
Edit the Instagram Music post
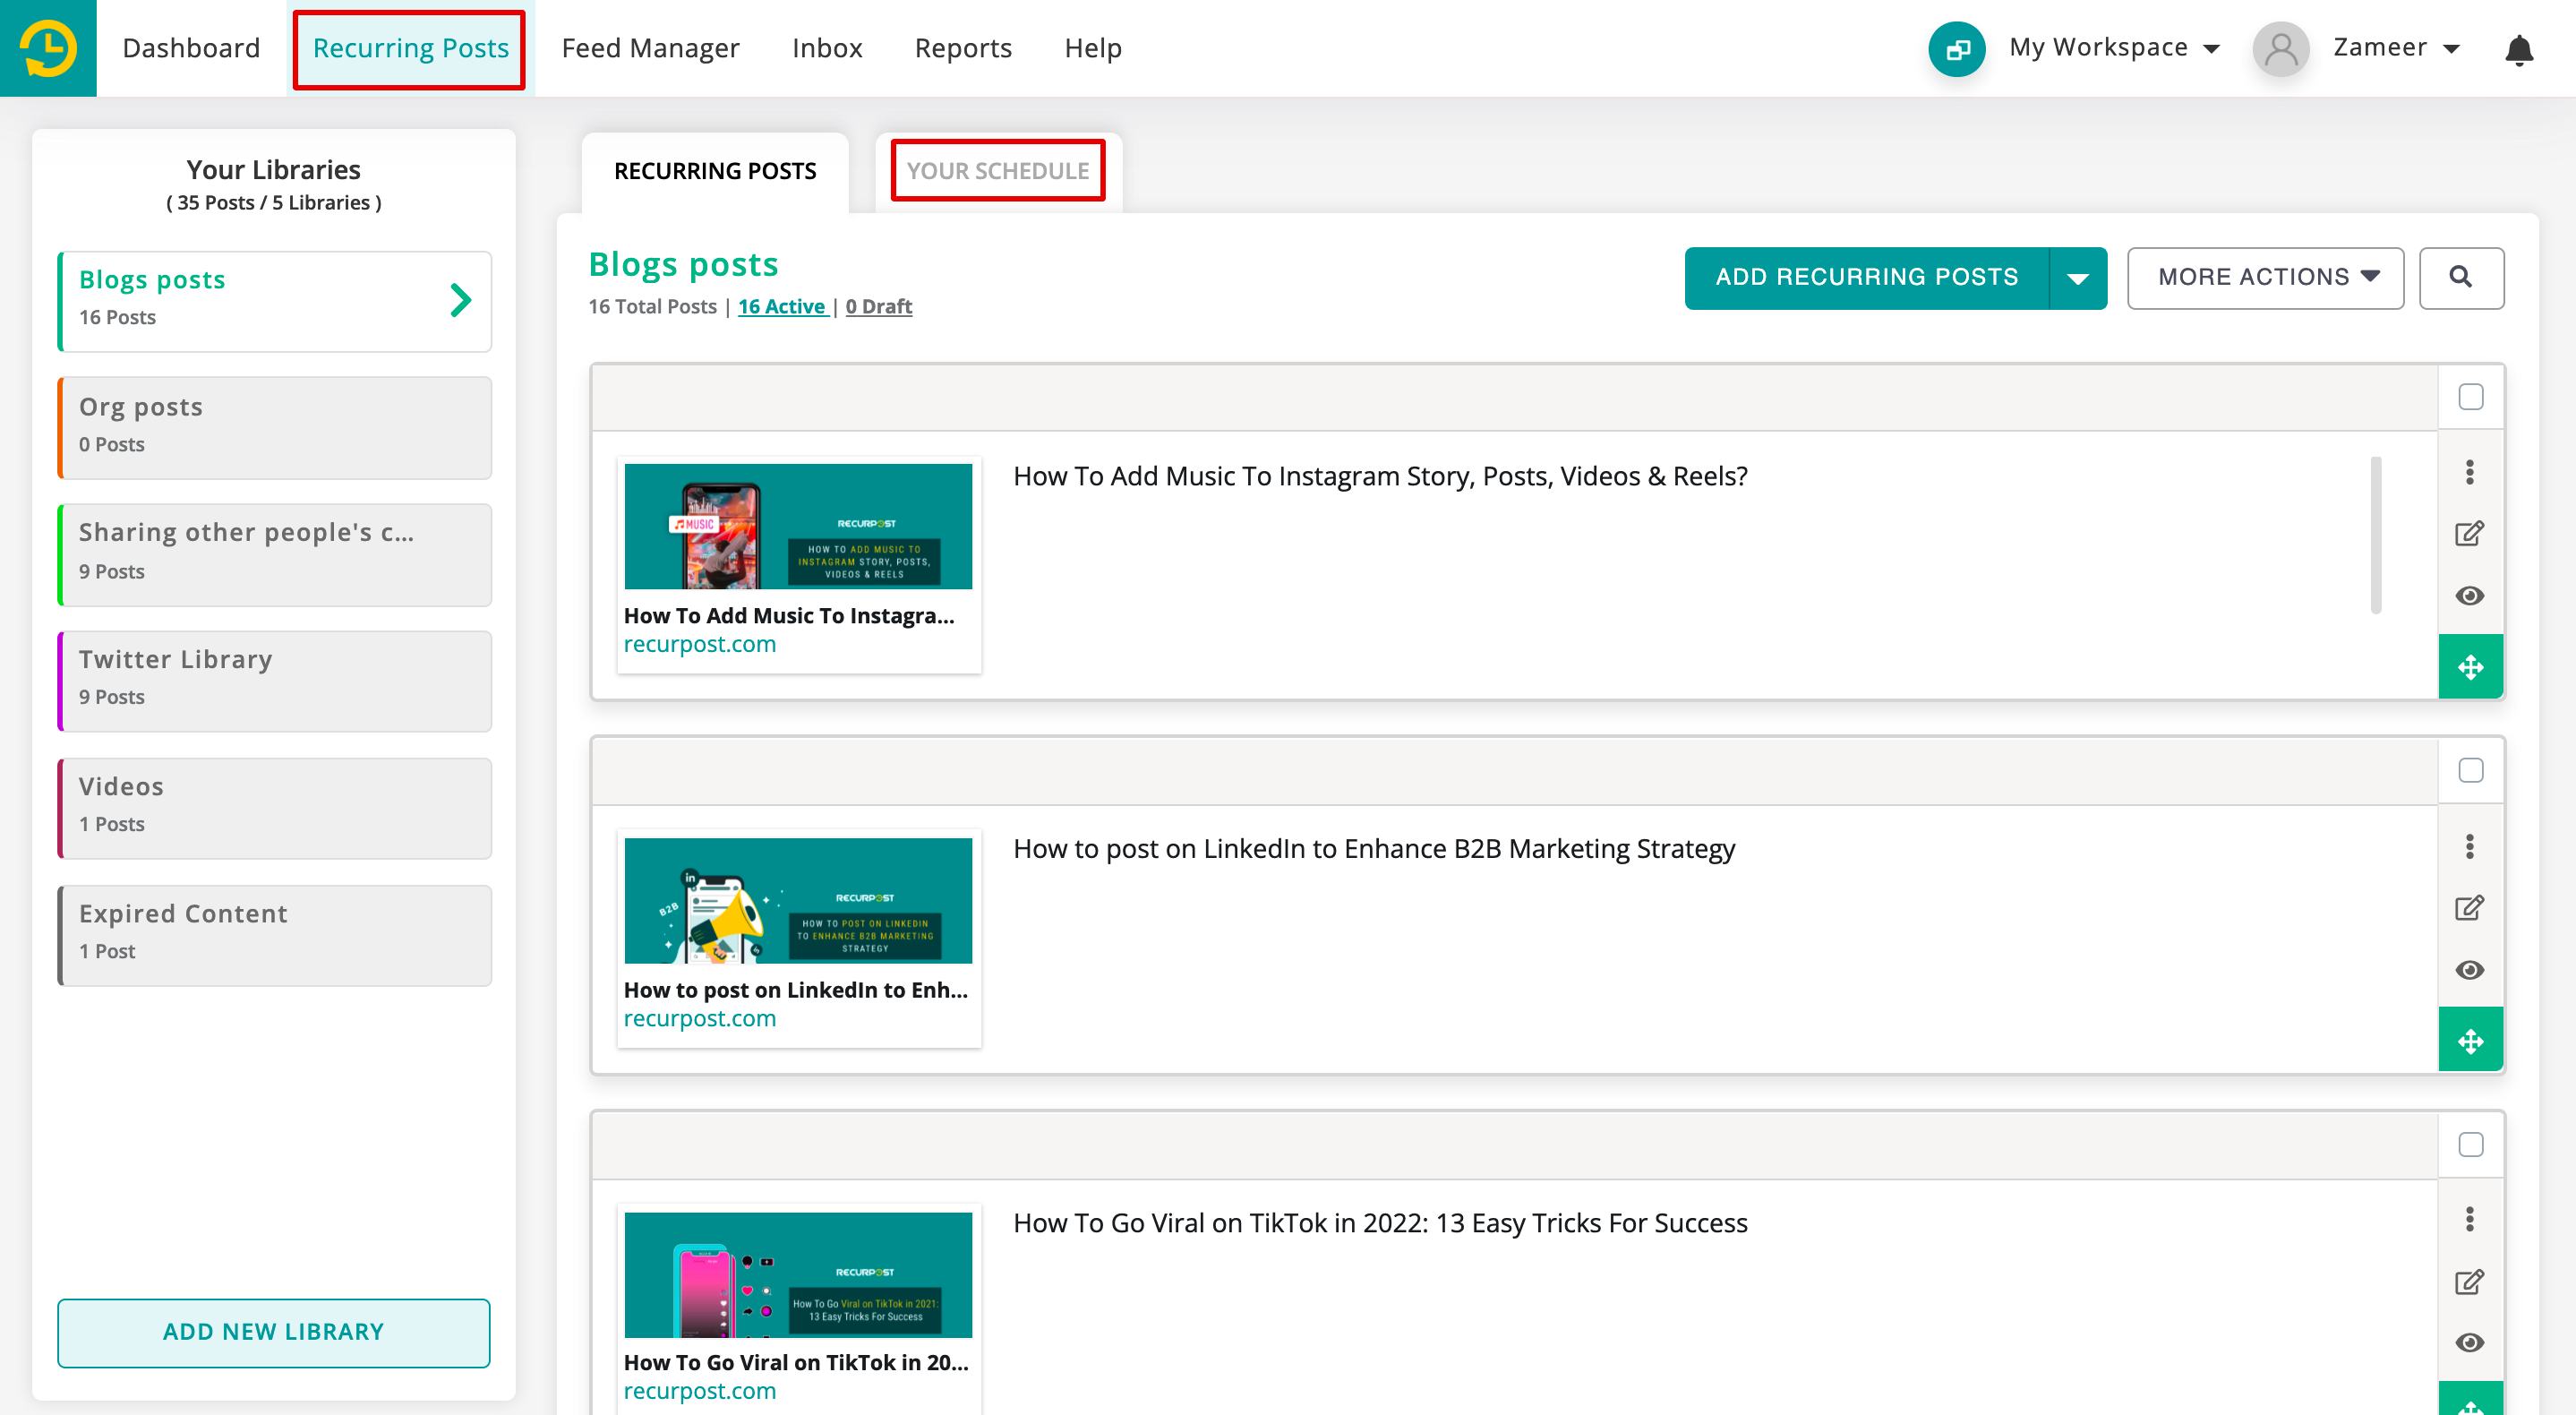[x=2469, y=534]
